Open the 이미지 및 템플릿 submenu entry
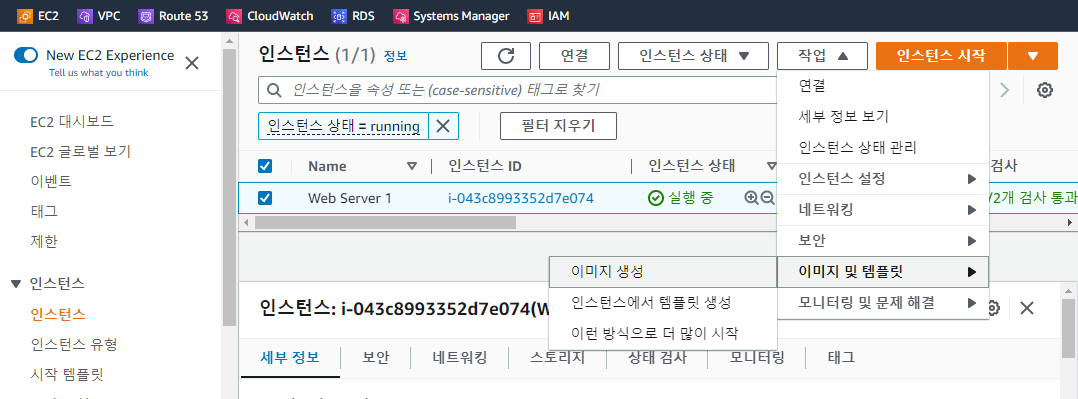The width and height of the screenshot is (1078, 399). [883, 272]
